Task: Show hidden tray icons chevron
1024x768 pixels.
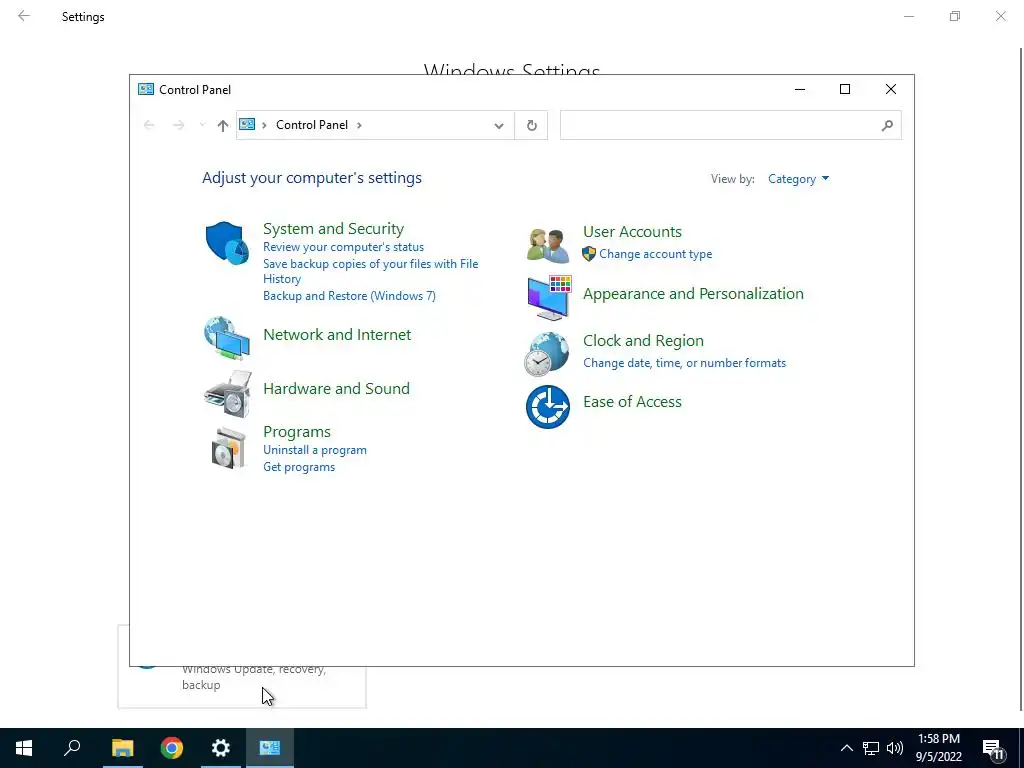Action: [846, 748]
